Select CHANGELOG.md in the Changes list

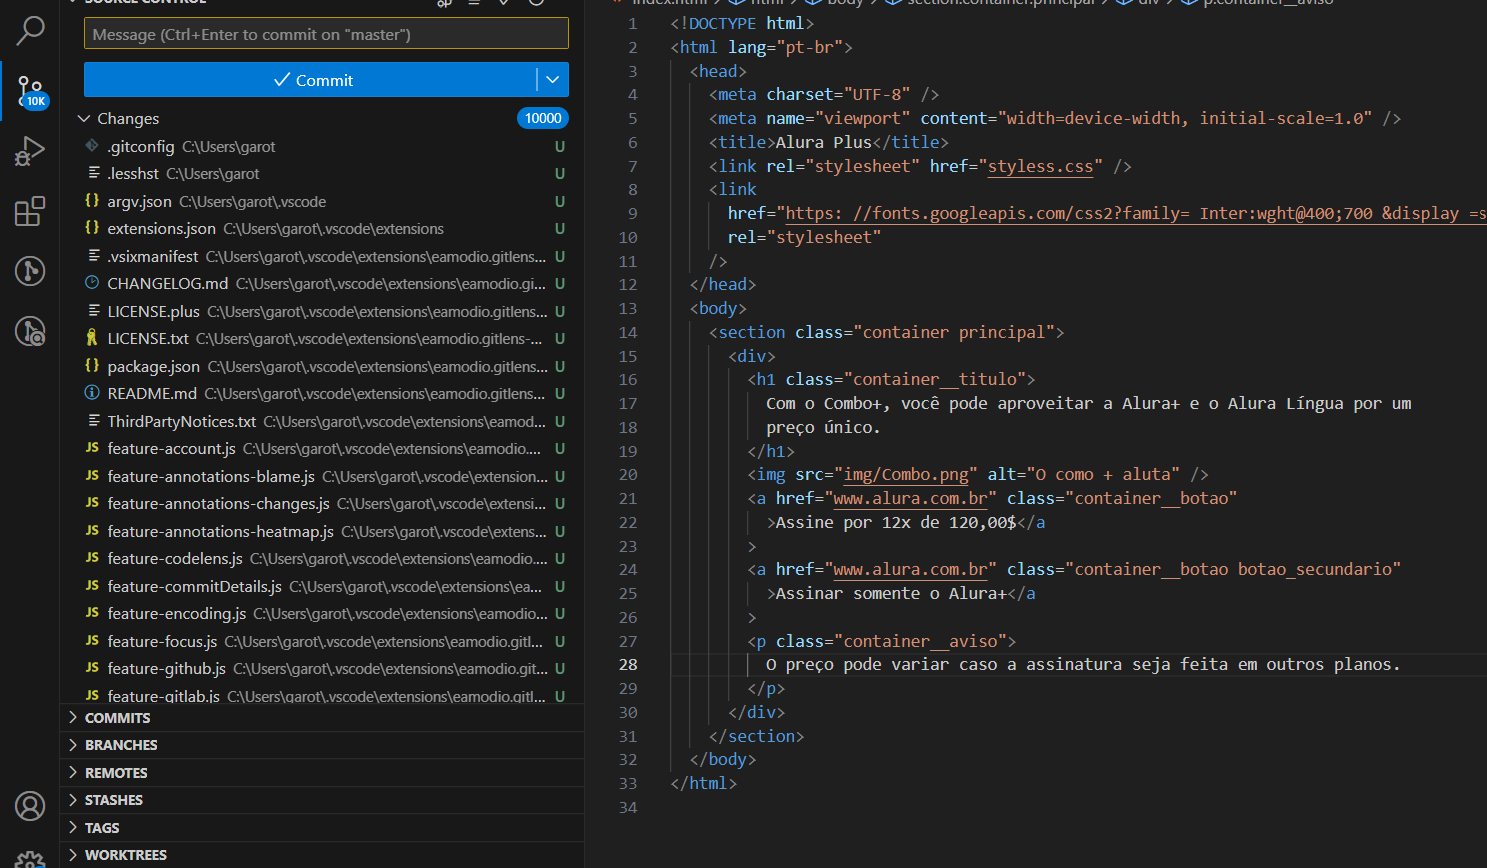click(x=322, y=283)
